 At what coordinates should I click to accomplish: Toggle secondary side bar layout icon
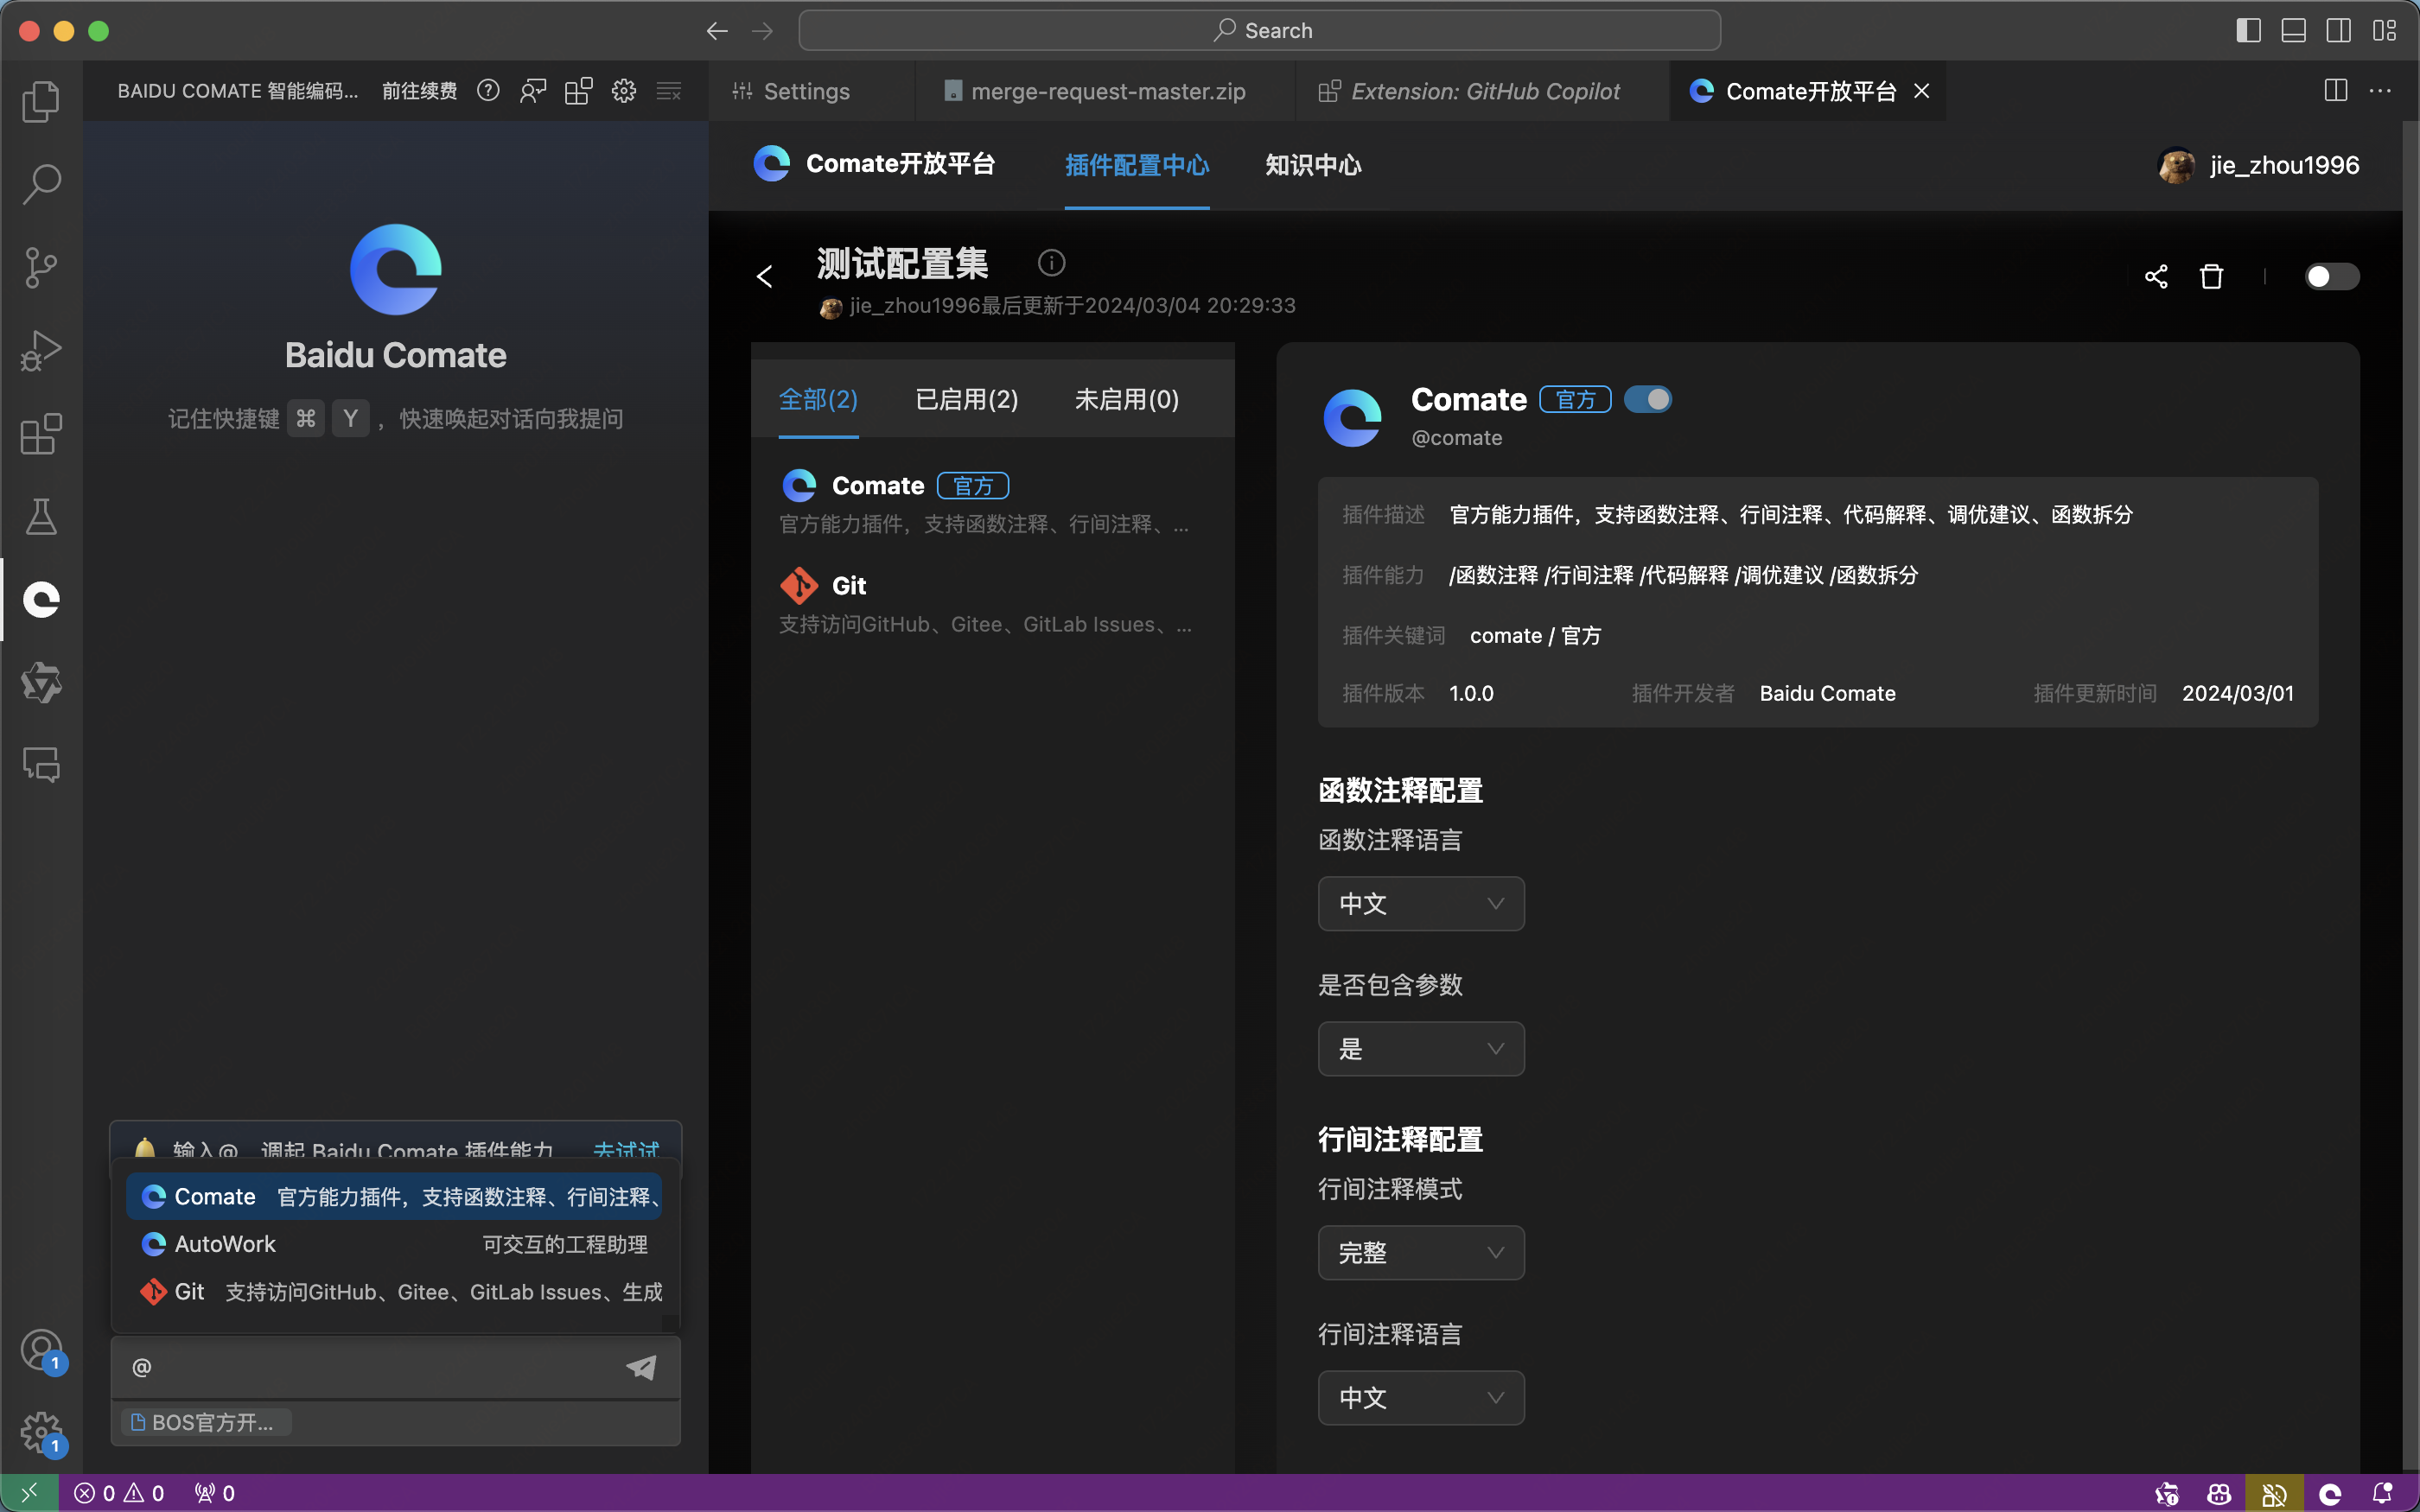pos(2339,31)
